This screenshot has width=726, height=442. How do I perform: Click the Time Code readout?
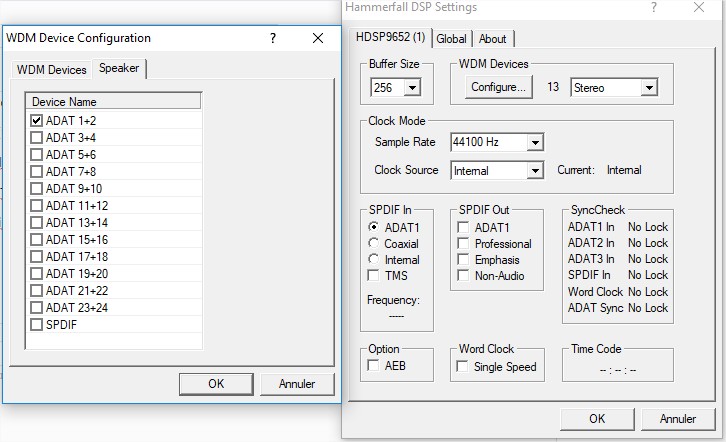point(618,370)
